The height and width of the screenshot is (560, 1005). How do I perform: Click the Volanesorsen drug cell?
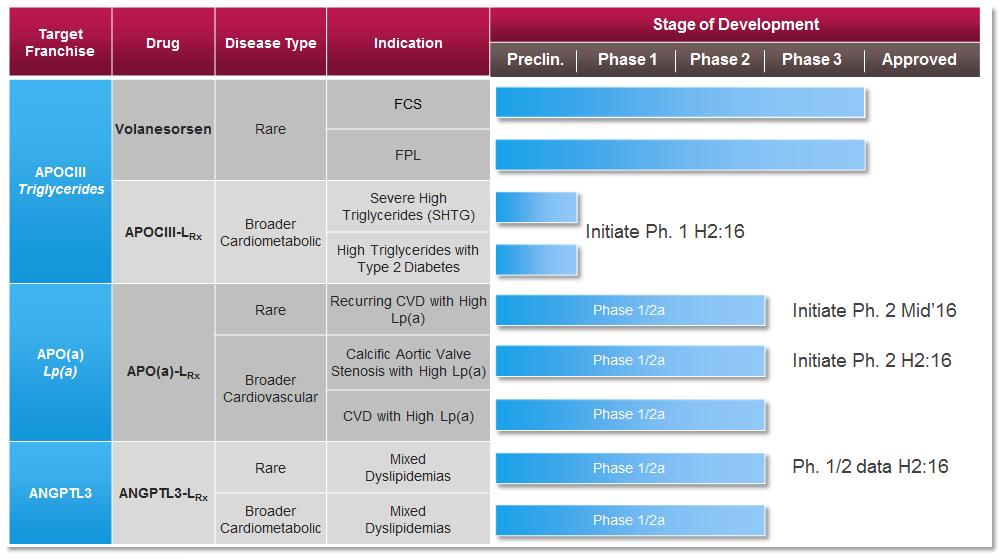163,129
